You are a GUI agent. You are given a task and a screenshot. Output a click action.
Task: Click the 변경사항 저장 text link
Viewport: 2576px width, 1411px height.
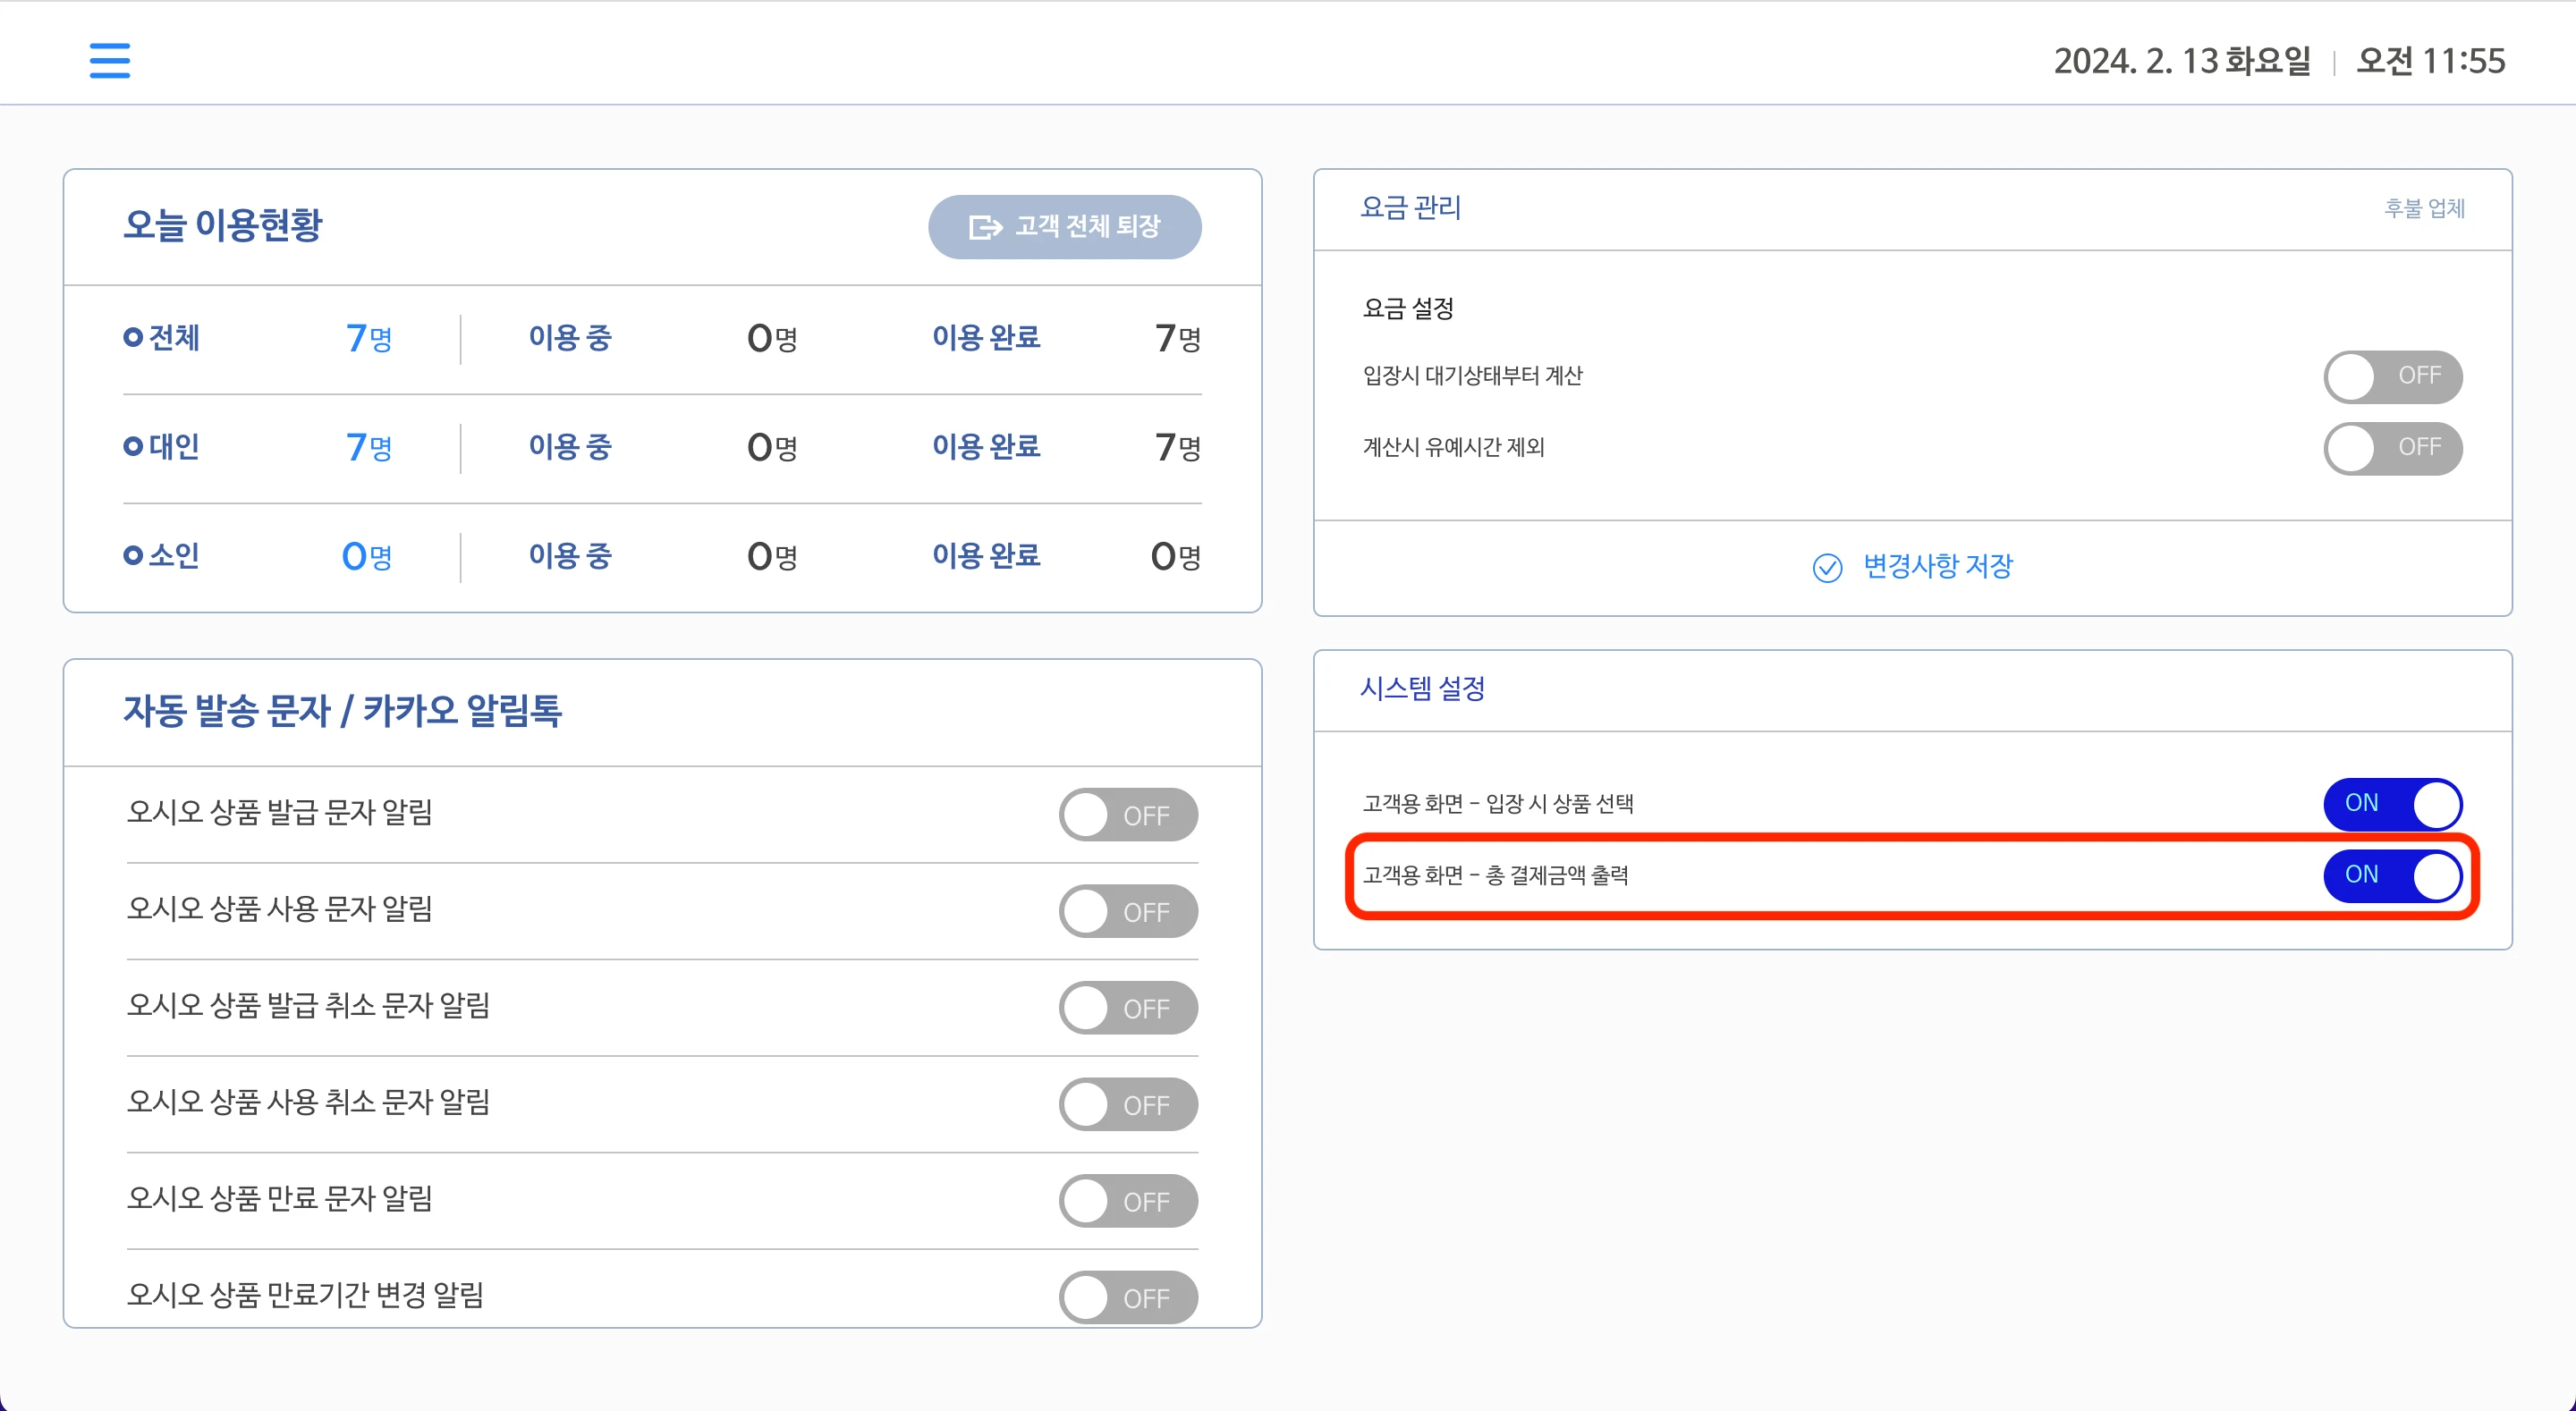click(1937, 566)
